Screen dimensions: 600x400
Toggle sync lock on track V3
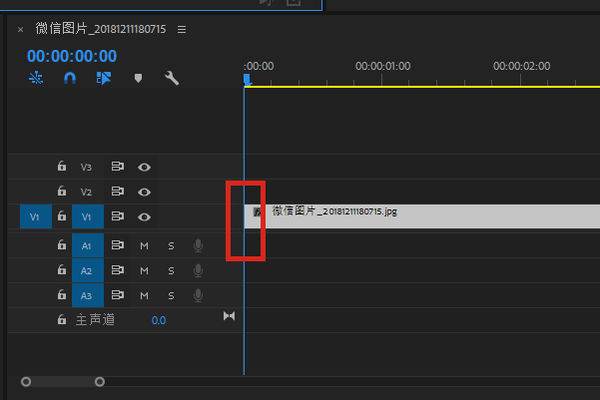[117, 167]
